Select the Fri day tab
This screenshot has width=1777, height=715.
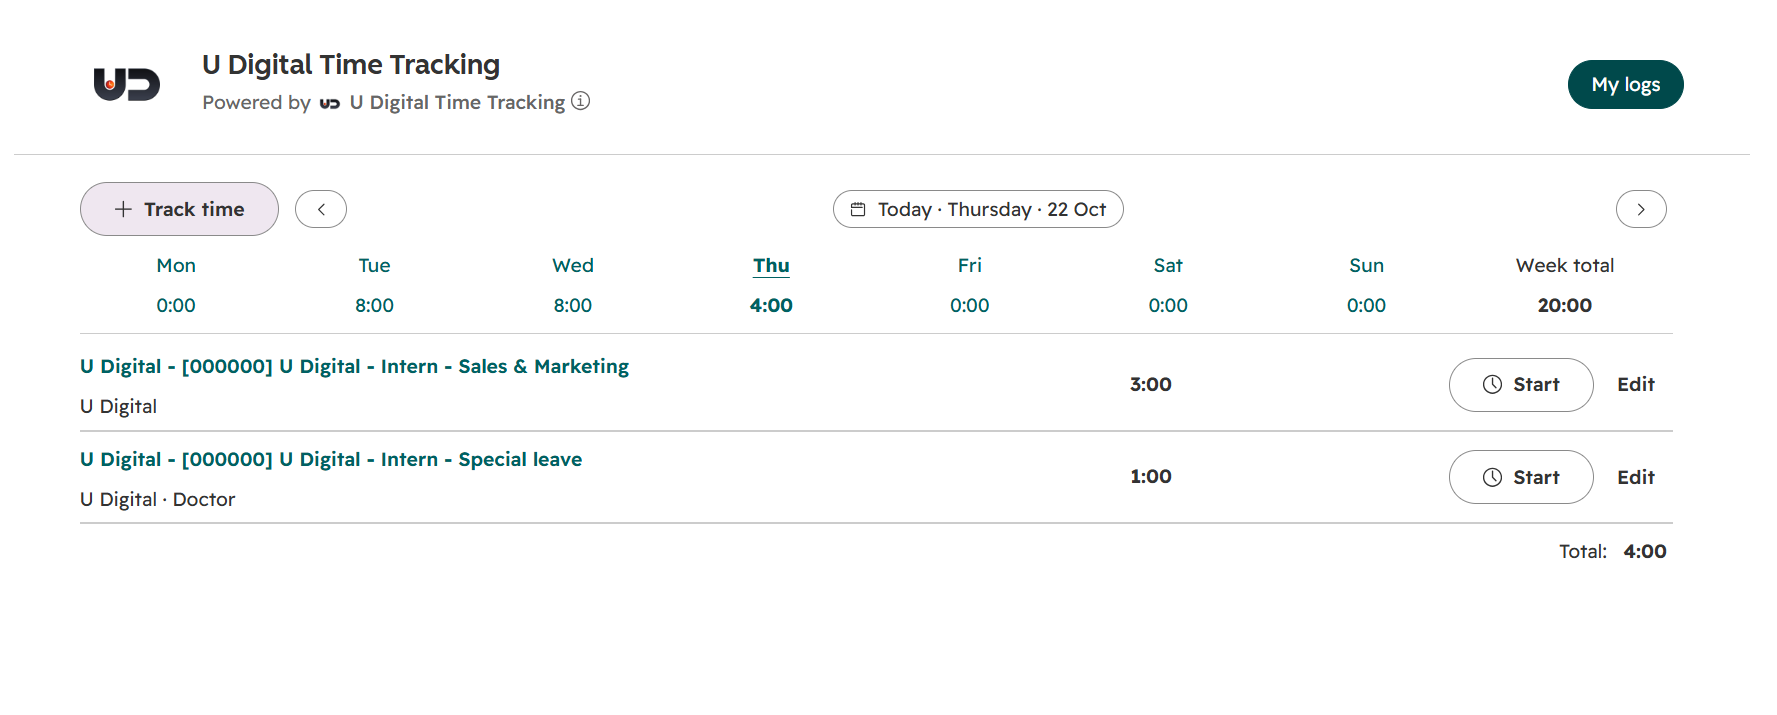970,285
